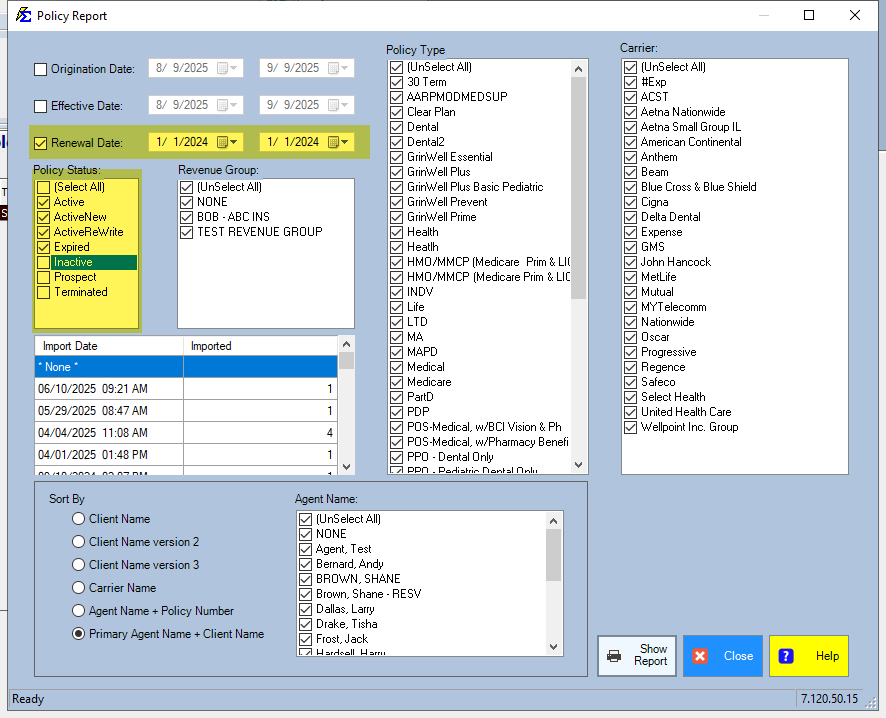Check the Inactive policy status

(43, 262)
